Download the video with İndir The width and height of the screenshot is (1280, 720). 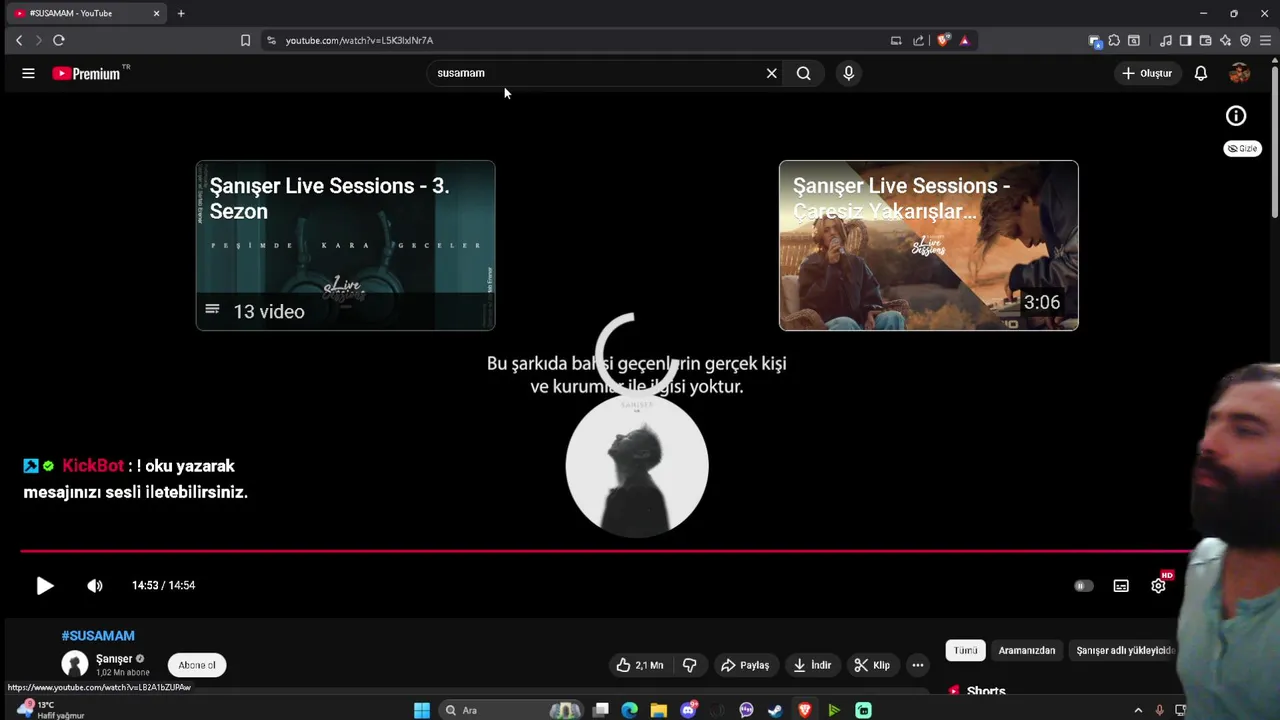coord(812,665)
